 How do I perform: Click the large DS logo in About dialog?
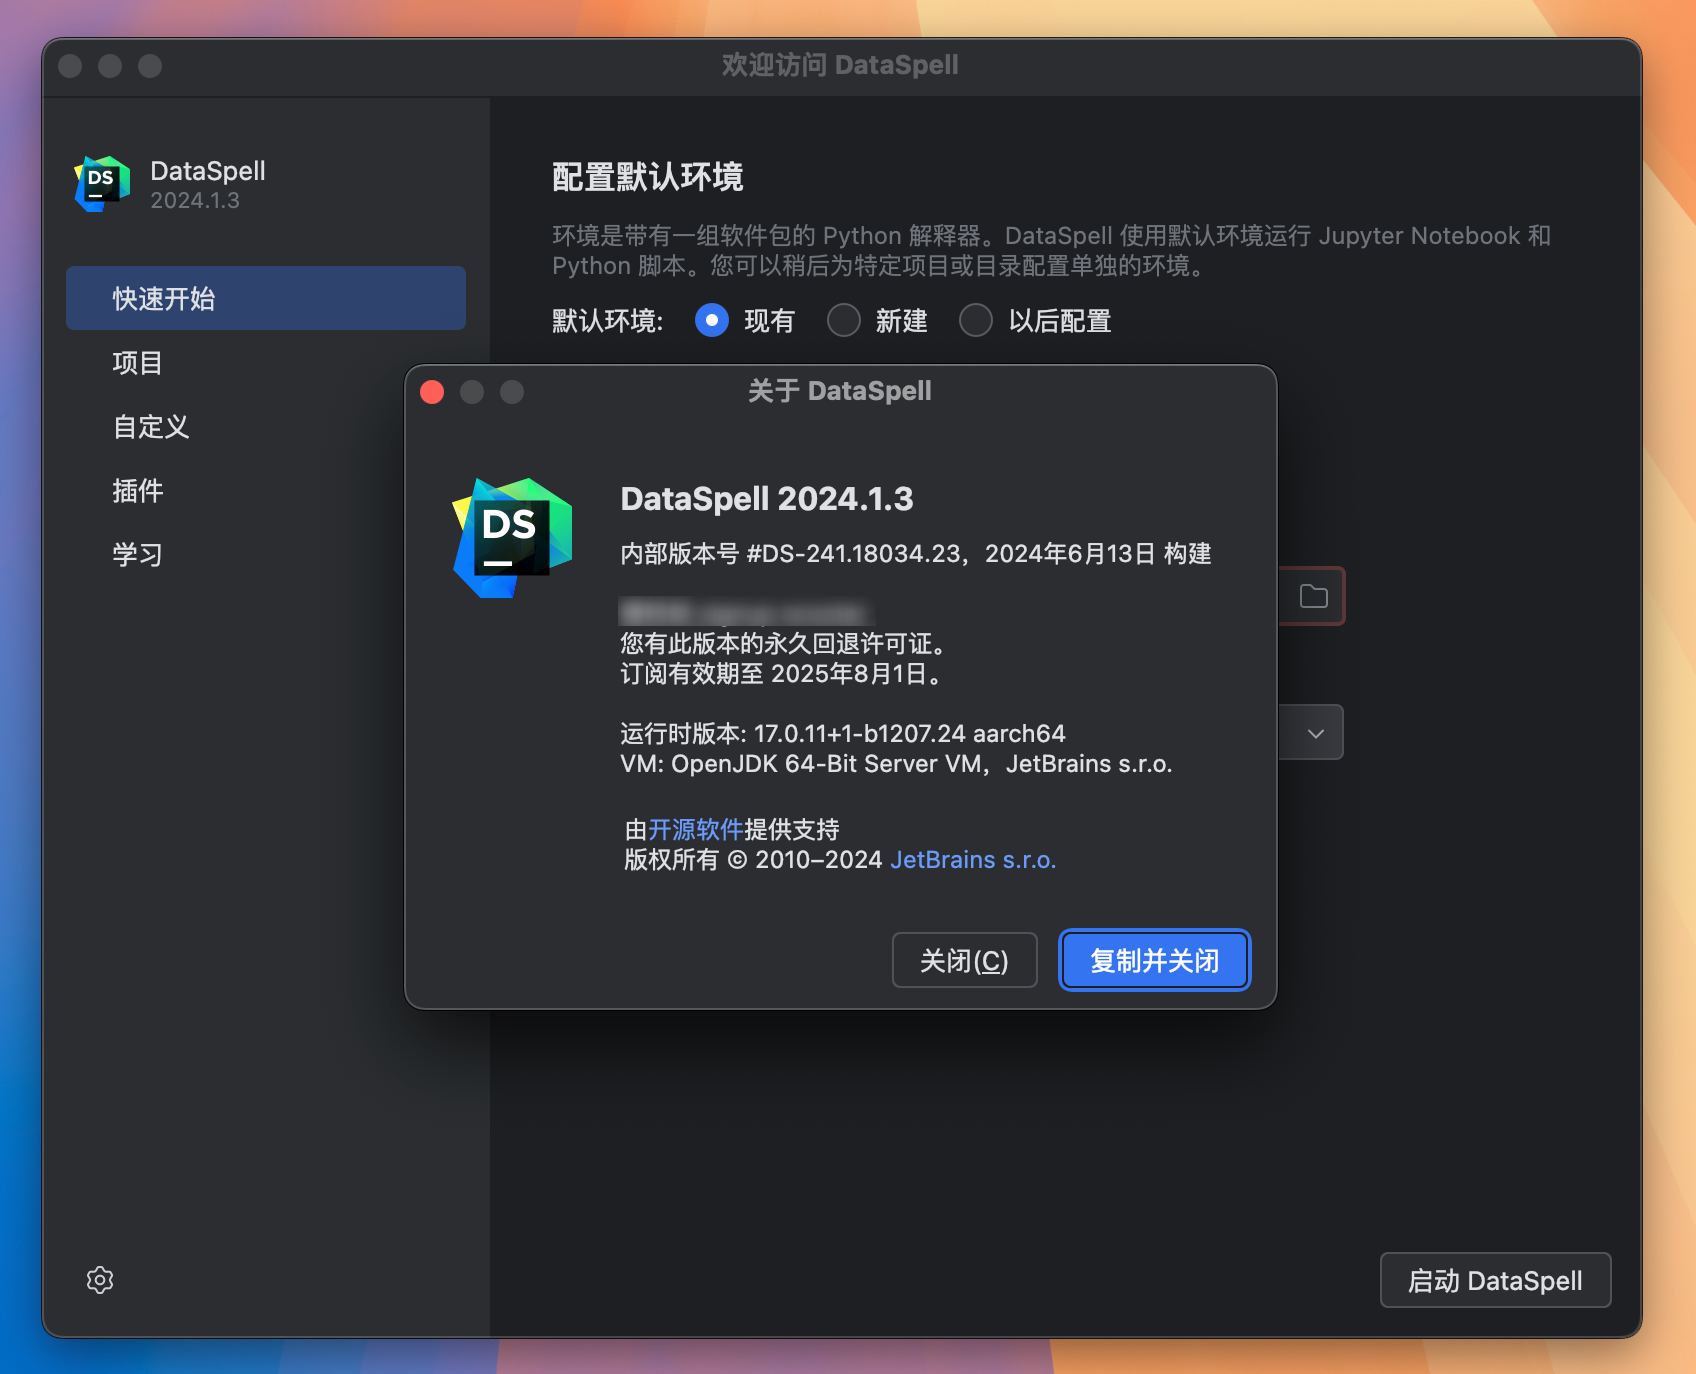[x=512, y=537]
